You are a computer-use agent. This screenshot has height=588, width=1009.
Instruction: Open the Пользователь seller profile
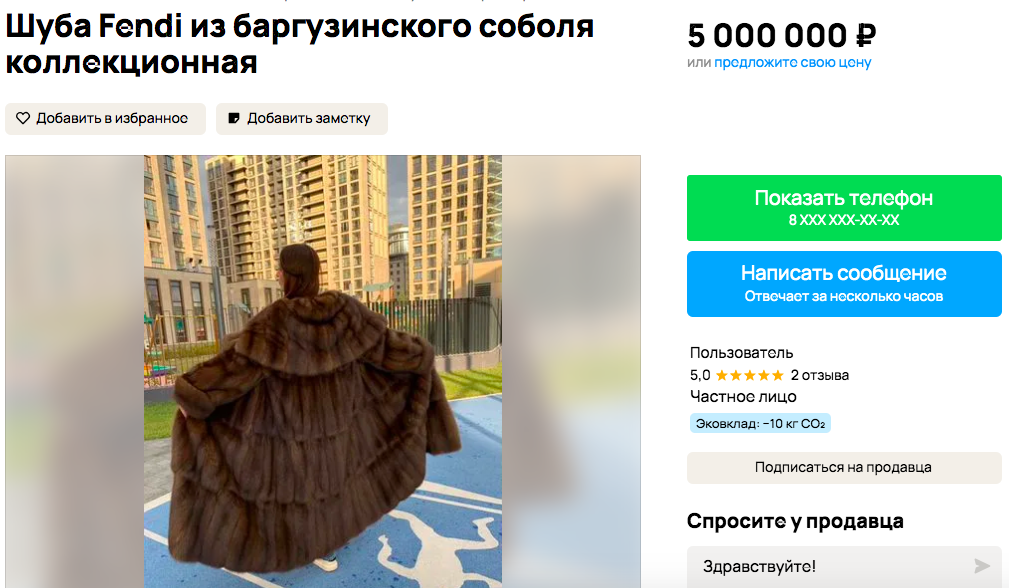(x=741, y=353)
